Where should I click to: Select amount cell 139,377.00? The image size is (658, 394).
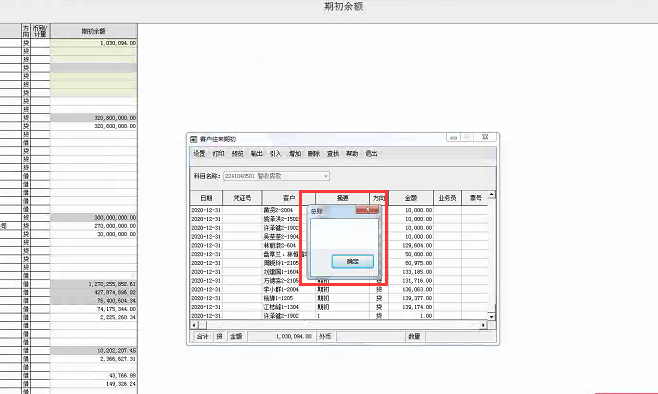pos(411,298)
